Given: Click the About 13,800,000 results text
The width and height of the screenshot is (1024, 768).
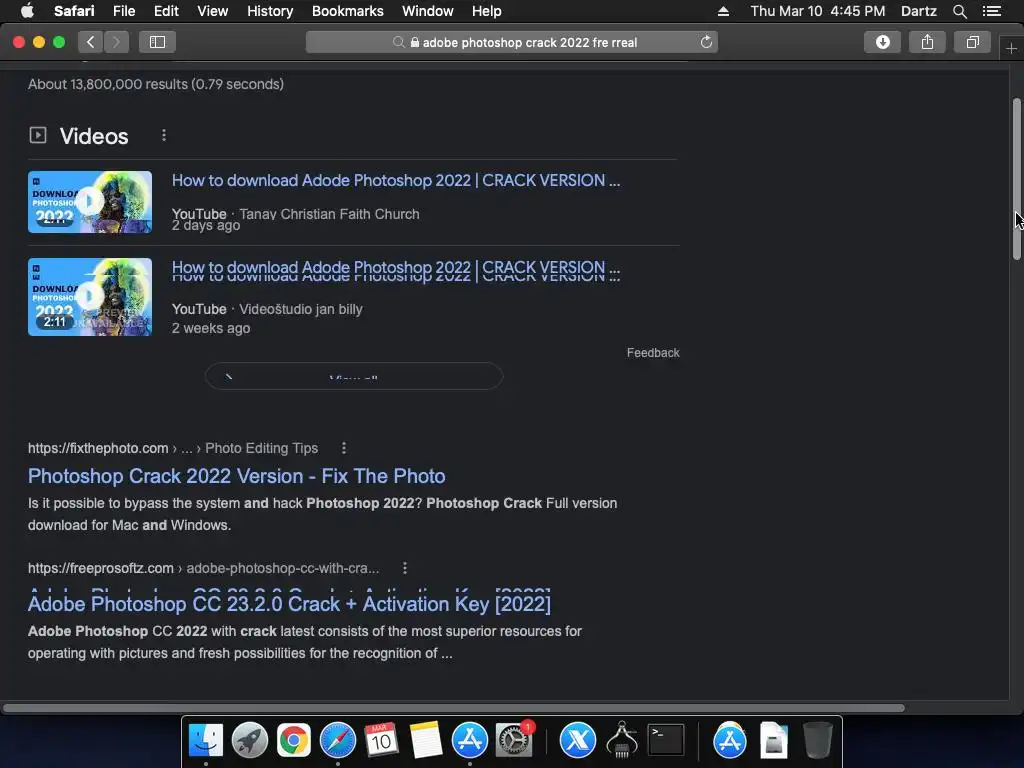Looking at the screenshot, I should point(155,84).
